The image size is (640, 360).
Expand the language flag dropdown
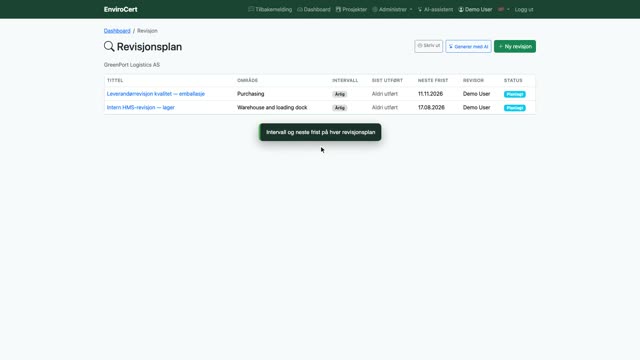(504, 9)
